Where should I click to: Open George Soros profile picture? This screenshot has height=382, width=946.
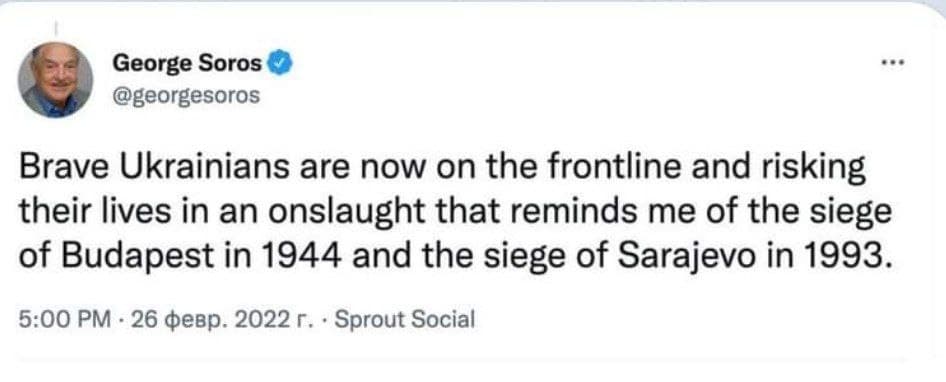(x=55, y=80)
